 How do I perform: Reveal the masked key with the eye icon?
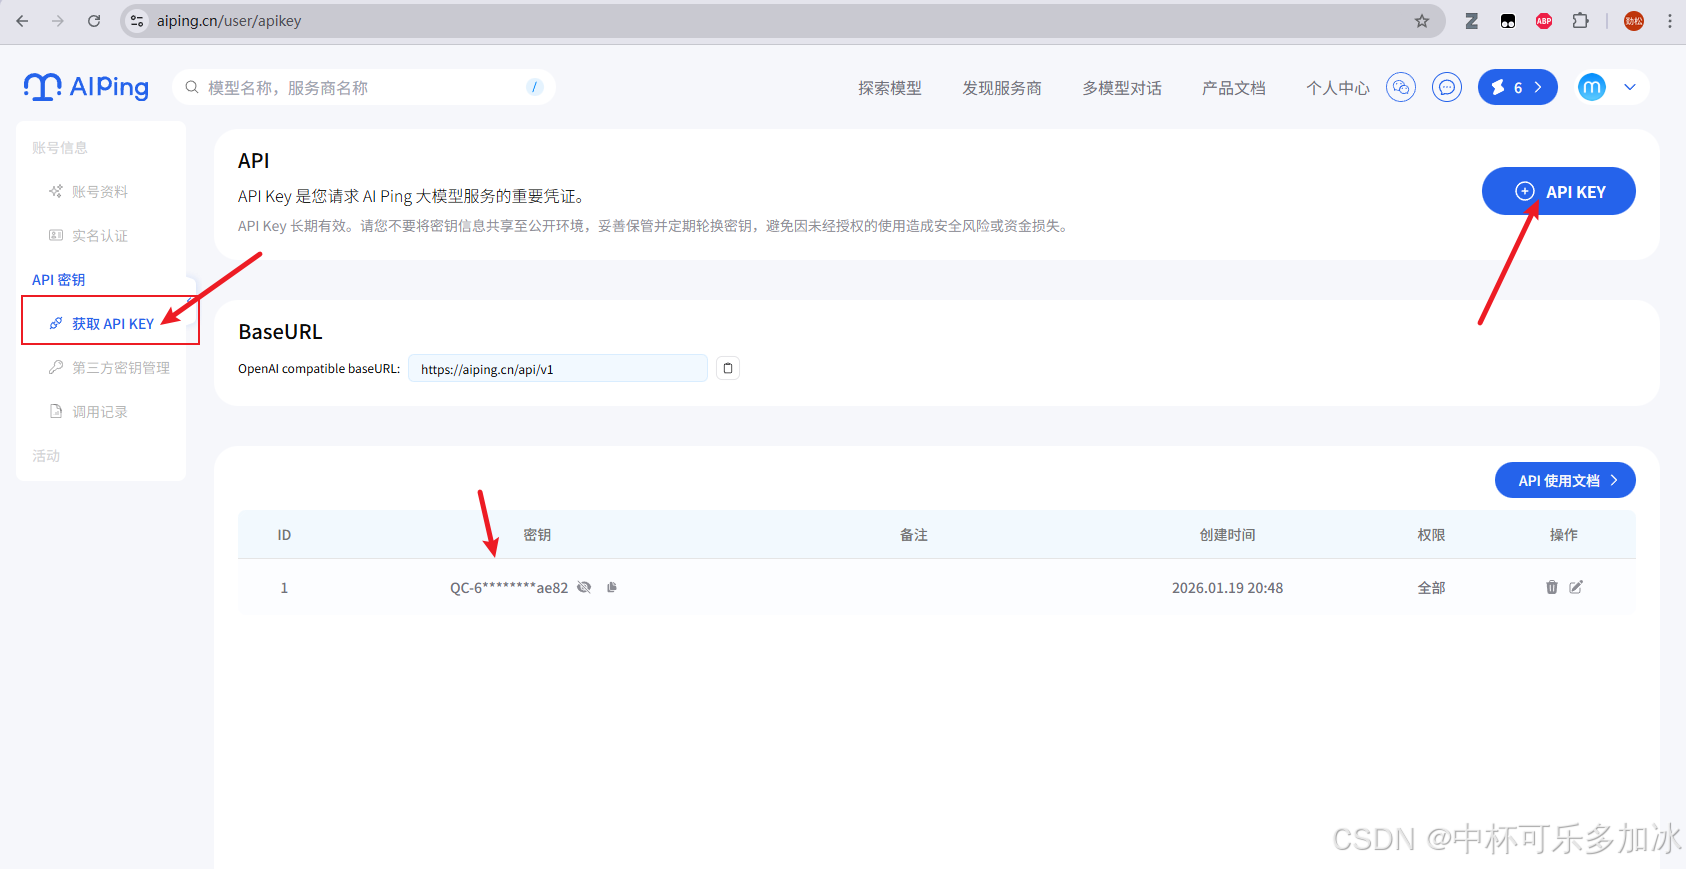coord(584,587)
